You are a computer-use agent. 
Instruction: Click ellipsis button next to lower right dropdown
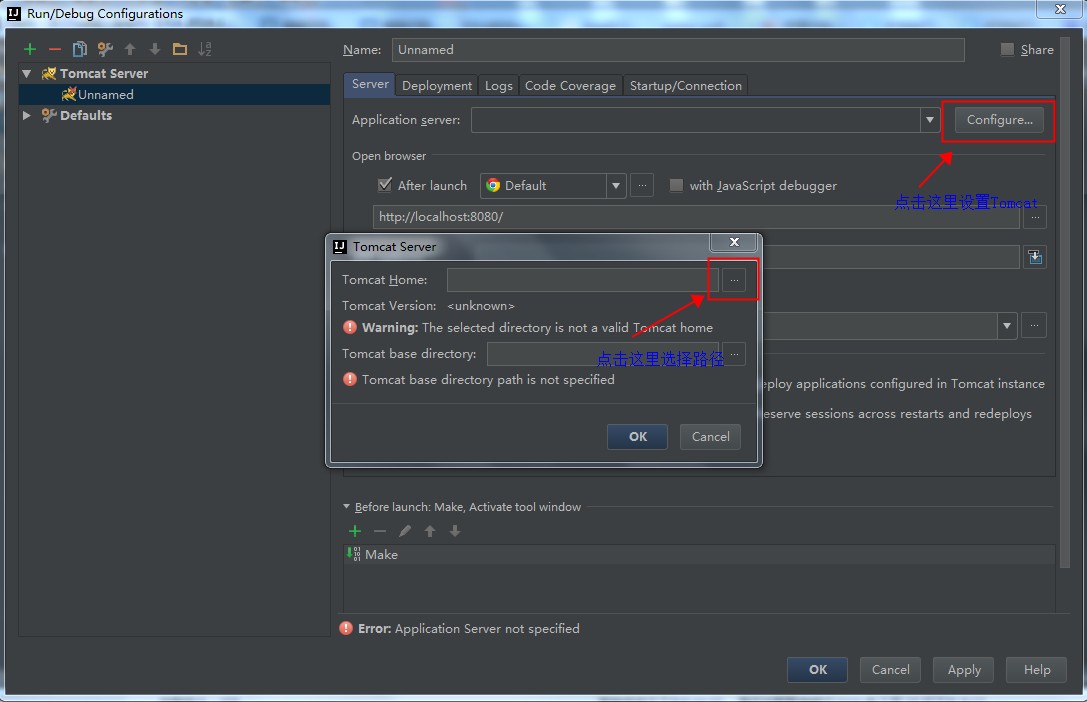(1034, 326)
